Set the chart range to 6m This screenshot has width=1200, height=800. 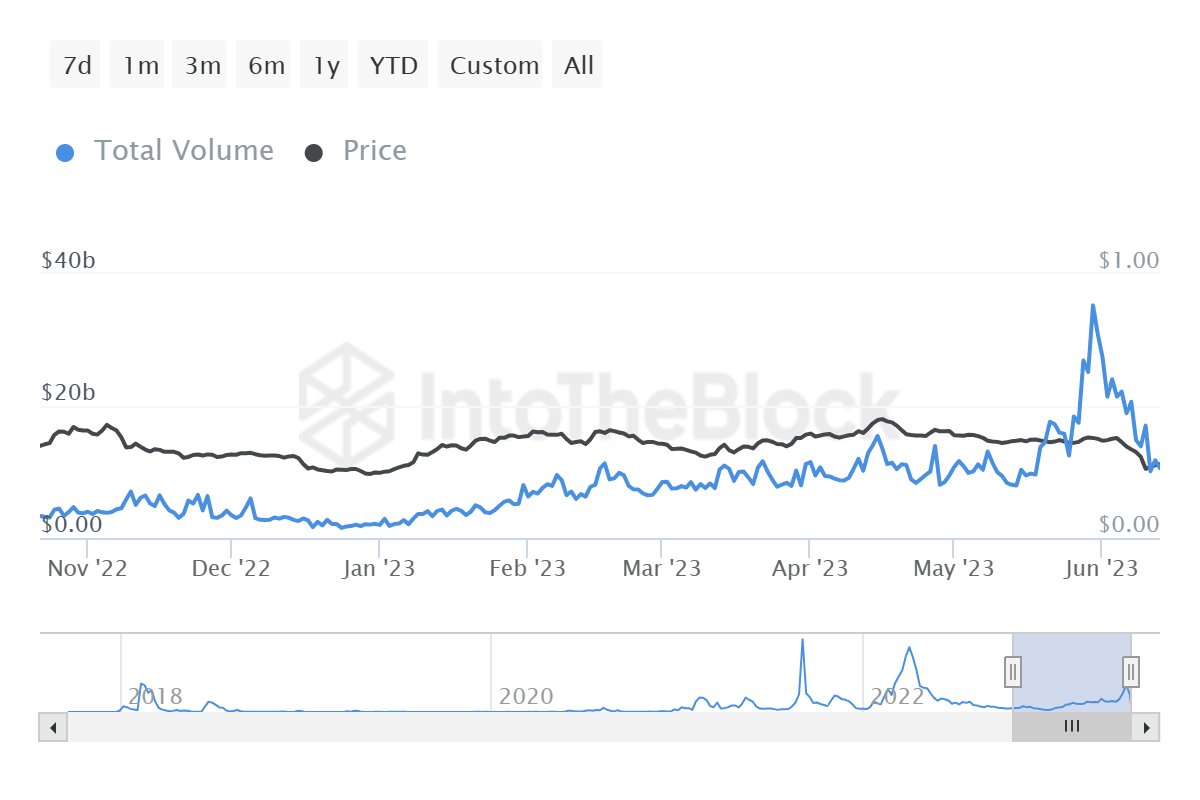point(266,66)
